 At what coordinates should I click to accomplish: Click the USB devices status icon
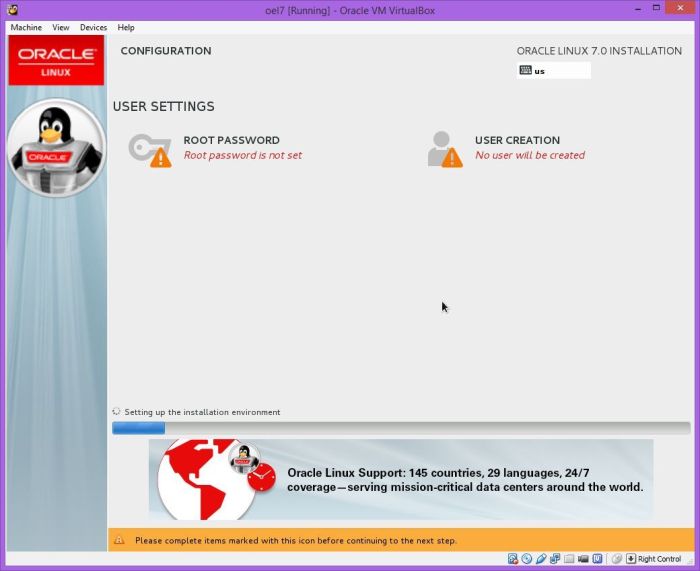click(x=540, y=559)
